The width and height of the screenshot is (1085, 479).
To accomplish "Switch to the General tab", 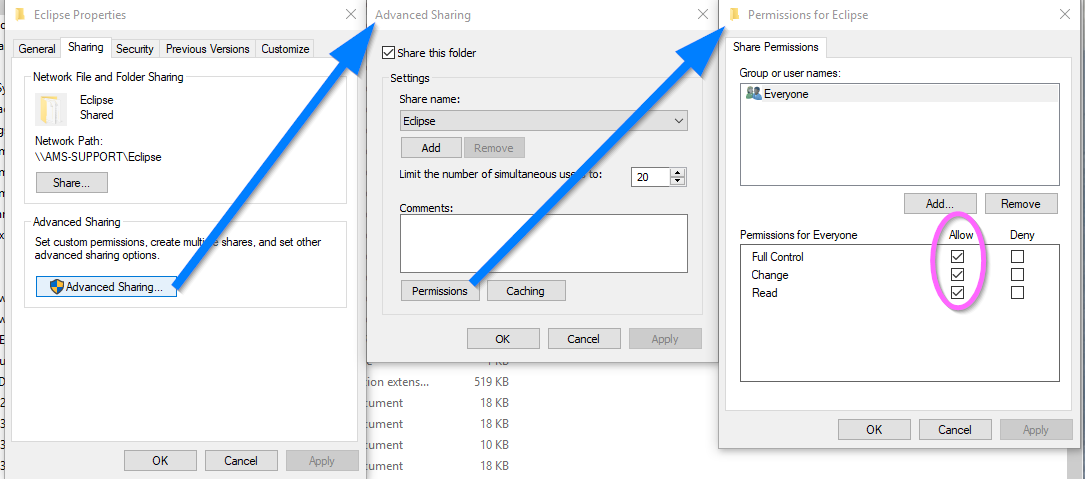I will (37, 49).
